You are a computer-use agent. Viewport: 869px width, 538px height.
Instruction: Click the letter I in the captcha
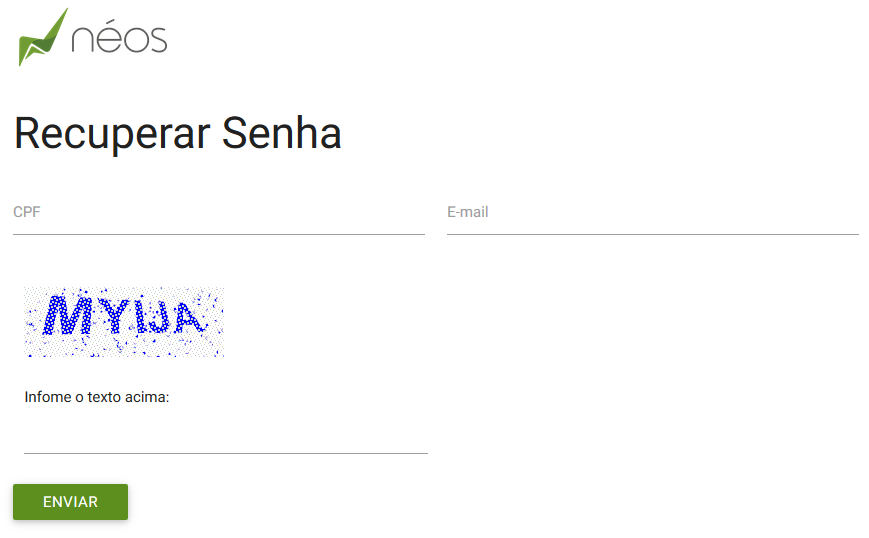coord(139,317)
